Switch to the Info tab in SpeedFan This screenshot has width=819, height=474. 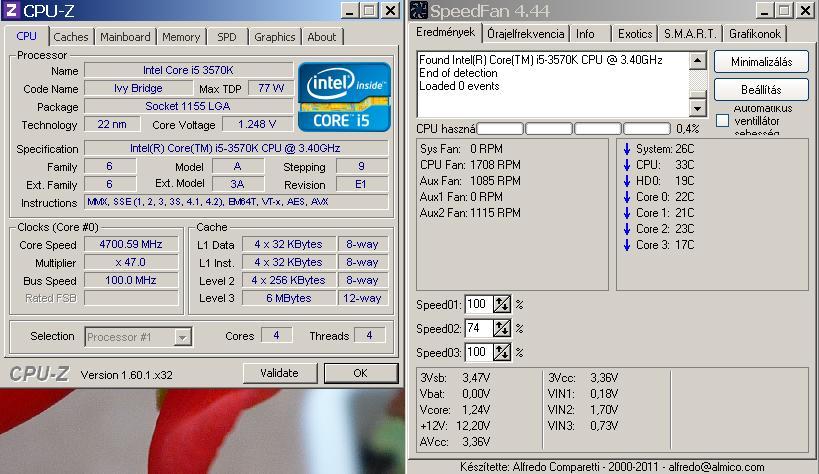pyautogui.click(x=585, y=34)
